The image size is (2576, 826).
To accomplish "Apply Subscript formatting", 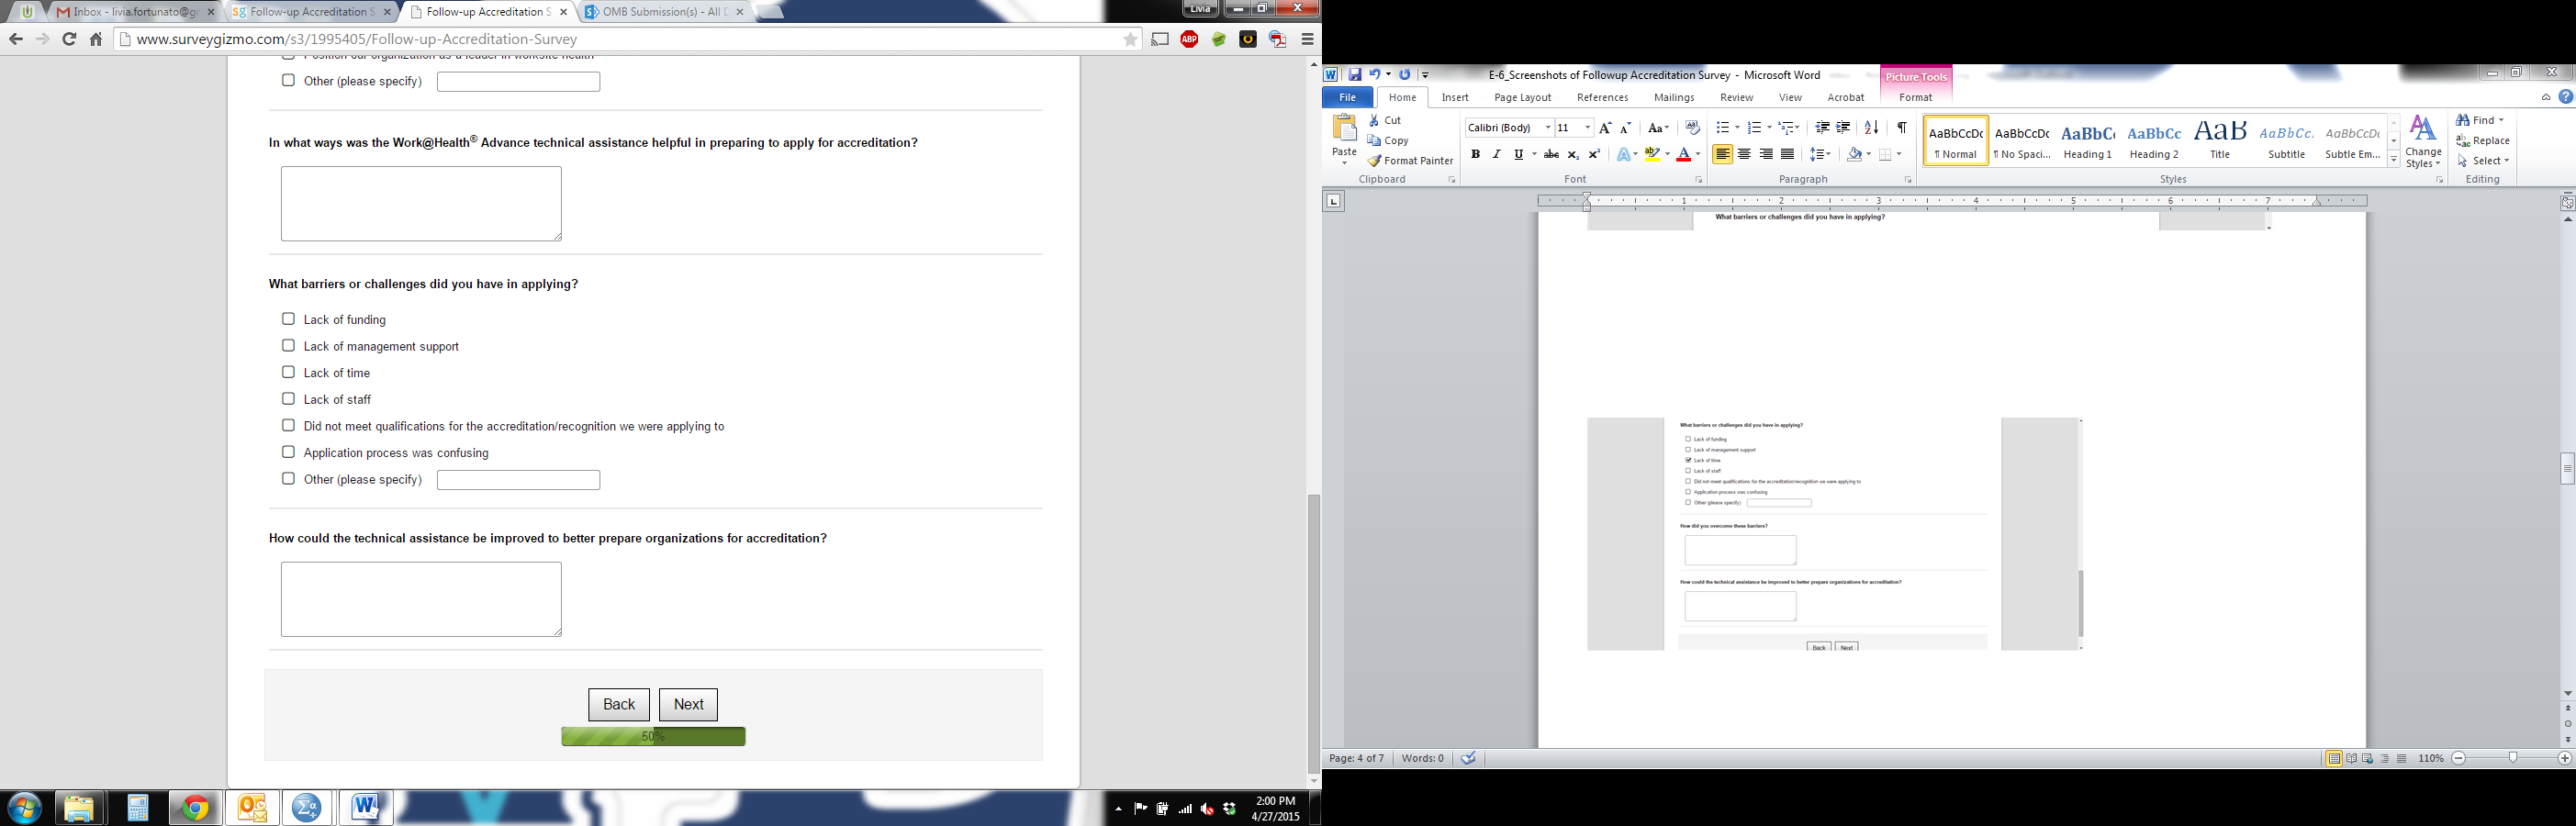I will tap(1573, 154).
